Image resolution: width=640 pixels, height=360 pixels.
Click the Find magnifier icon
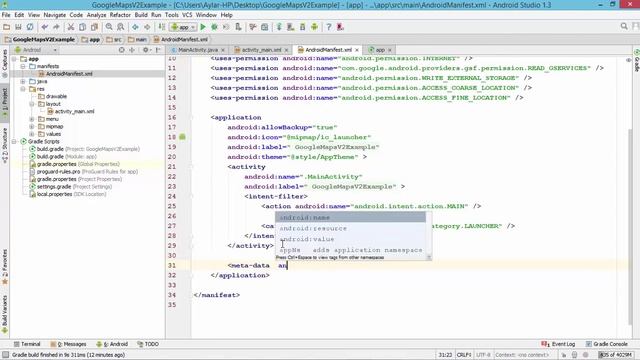click(x=109, y=27)
